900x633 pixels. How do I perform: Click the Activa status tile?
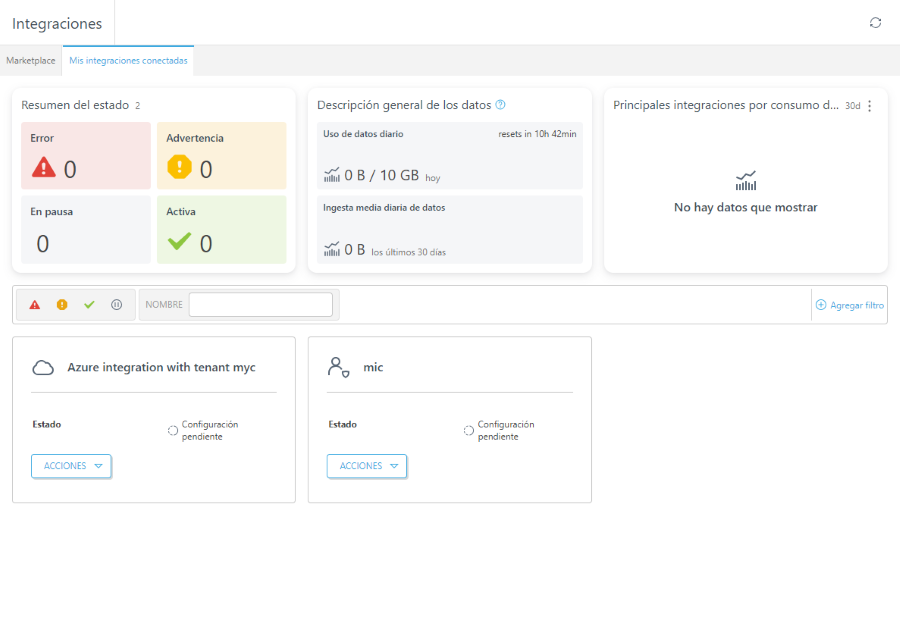point(222,230)
